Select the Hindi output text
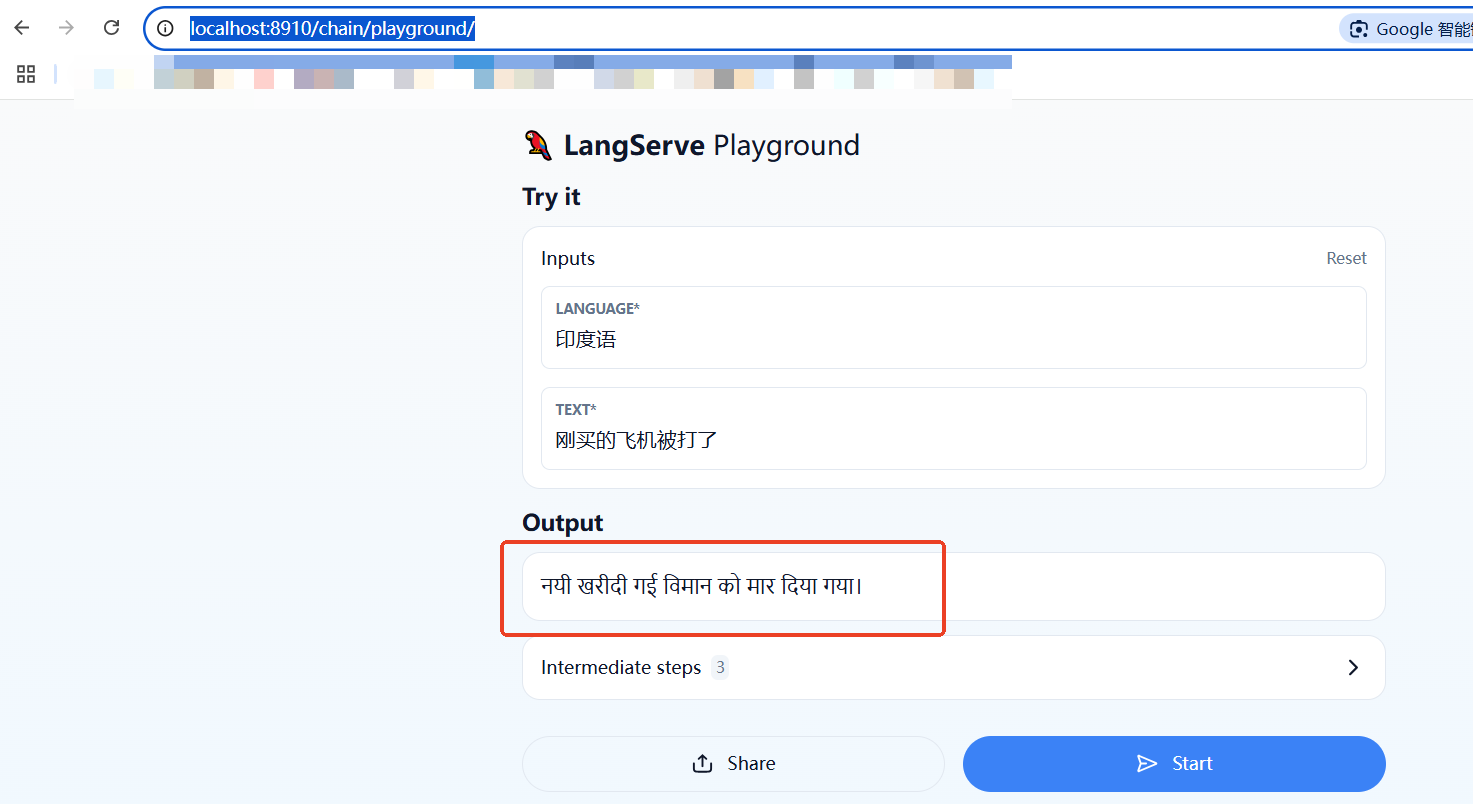1473x804 pixels. 701,586
